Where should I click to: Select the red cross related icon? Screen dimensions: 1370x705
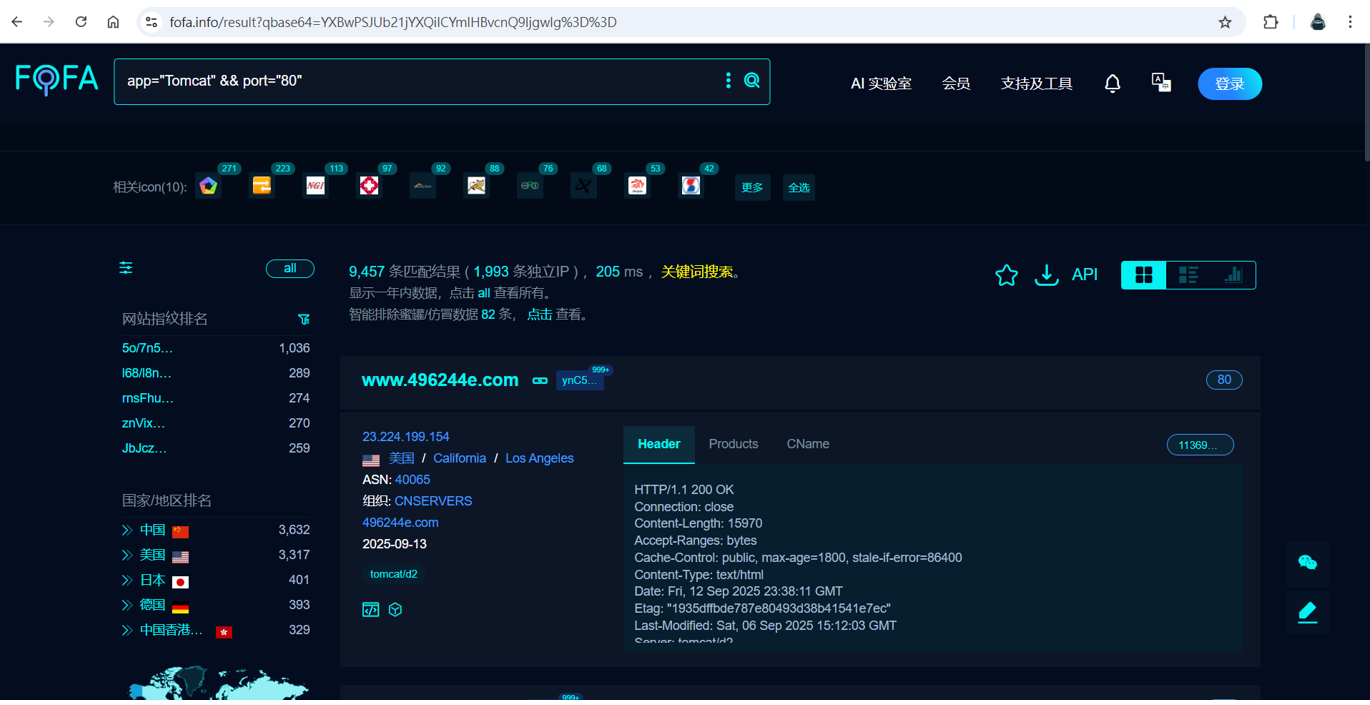tap(369, 186)
